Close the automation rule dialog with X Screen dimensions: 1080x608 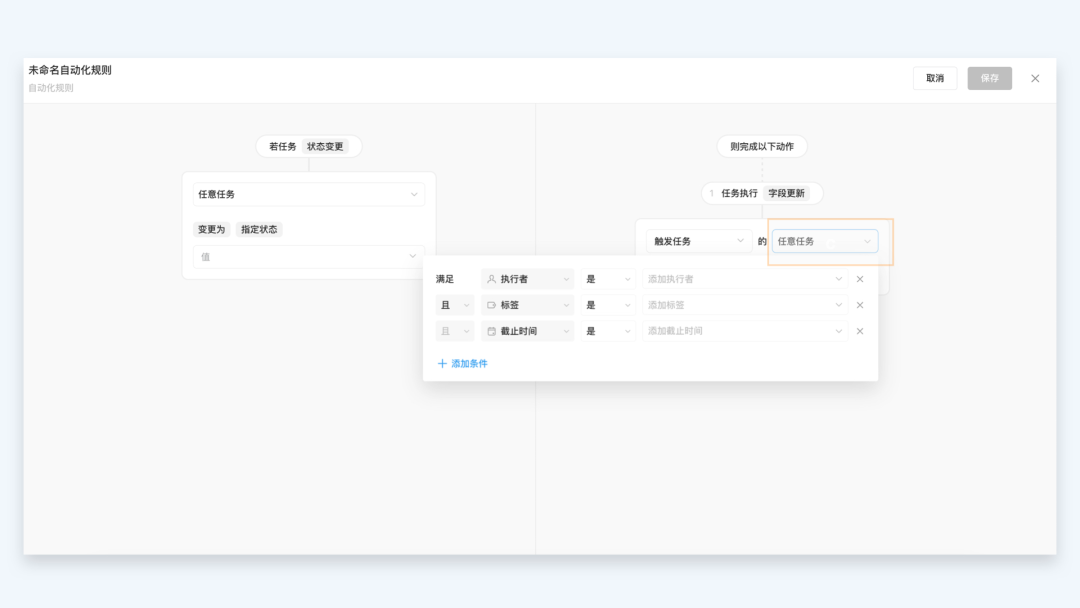(1035, 79)
